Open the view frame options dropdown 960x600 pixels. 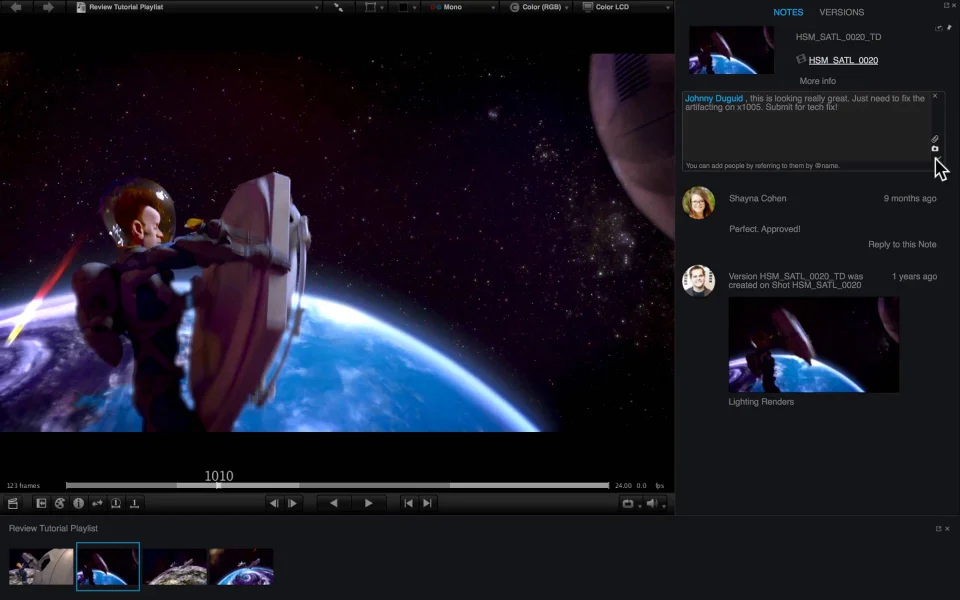tap(374, 7)
